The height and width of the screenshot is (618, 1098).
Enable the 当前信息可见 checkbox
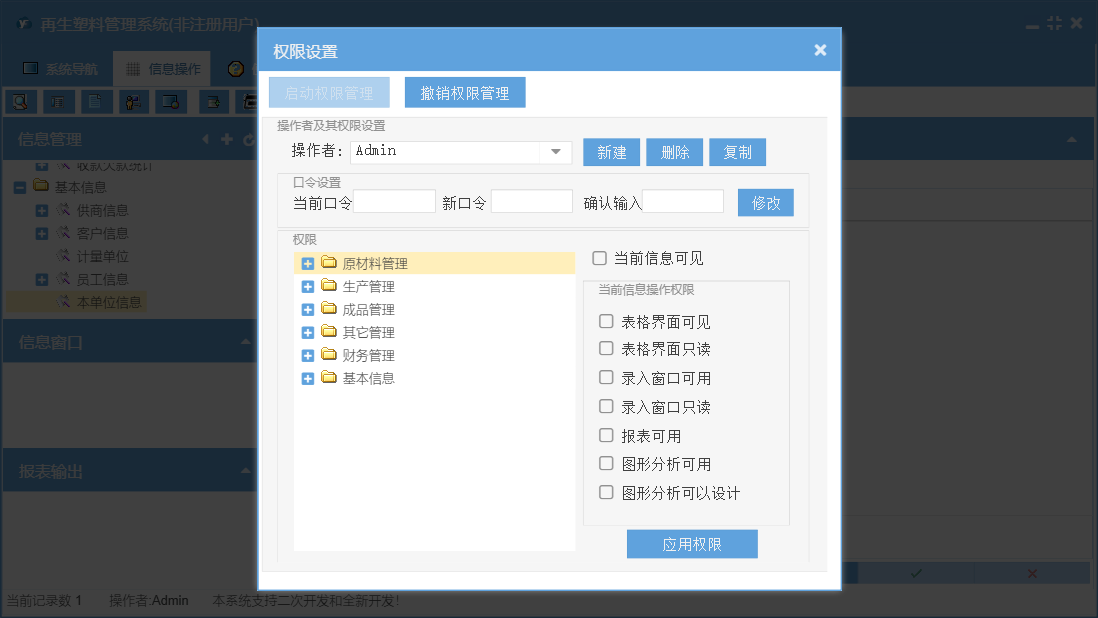[x=600, y=258]
